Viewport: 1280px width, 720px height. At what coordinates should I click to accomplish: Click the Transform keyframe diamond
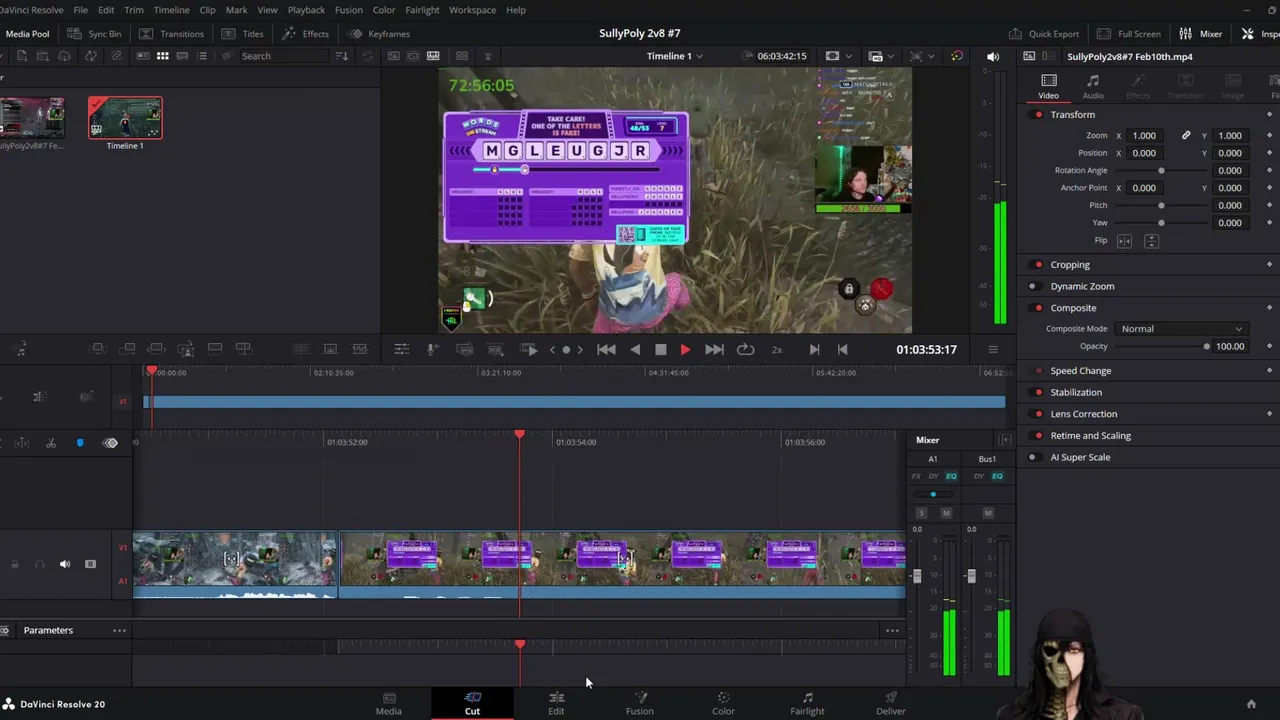click(x=1270, y=114)
